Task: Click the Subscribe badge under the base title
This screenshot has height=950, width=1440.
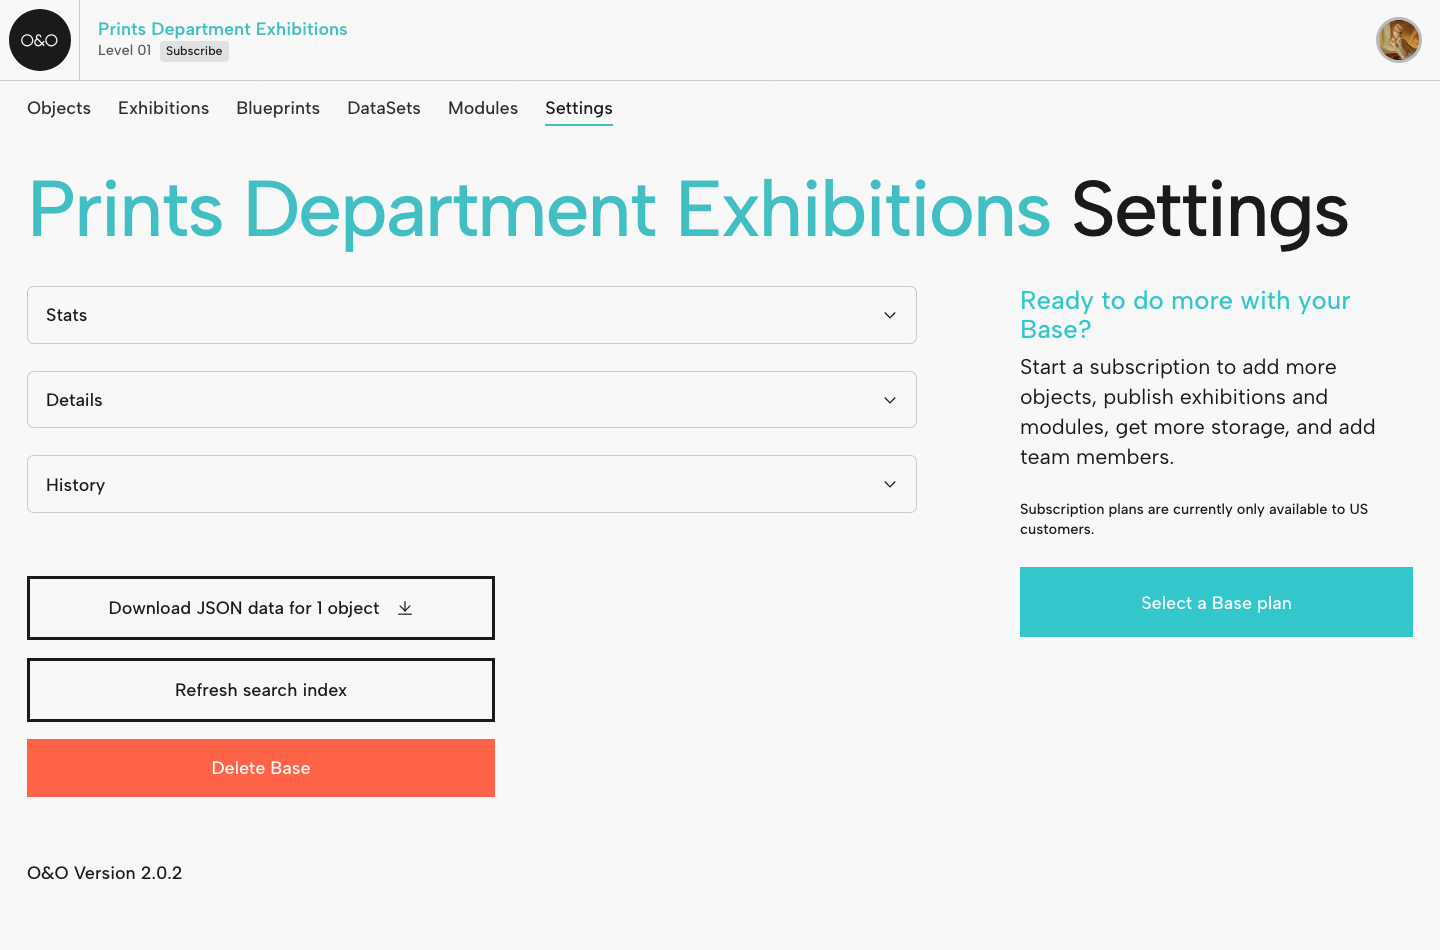Action: pos(194,51)
